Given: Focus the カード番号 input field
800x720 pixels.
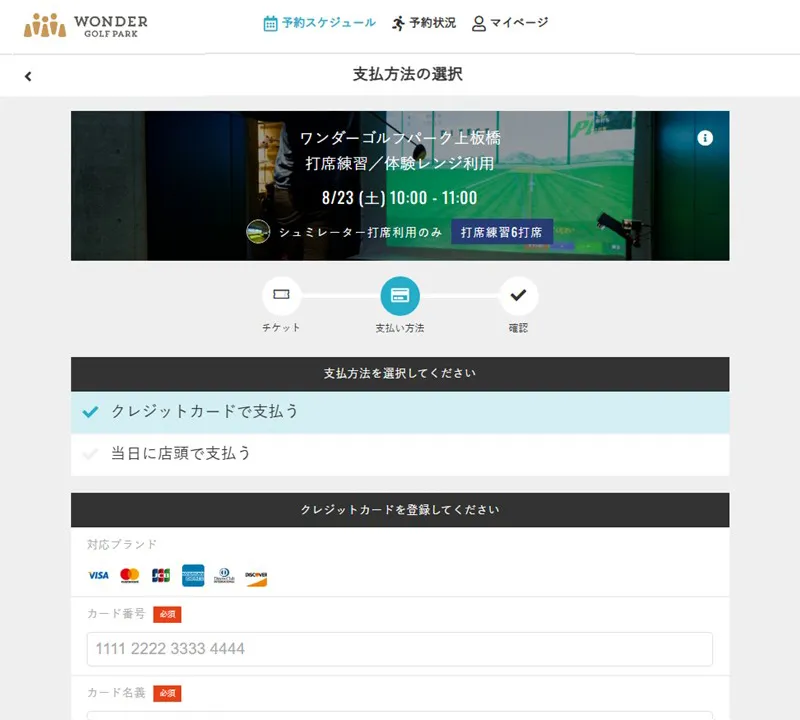Looking at the screenshot, I should click(400, 649).
